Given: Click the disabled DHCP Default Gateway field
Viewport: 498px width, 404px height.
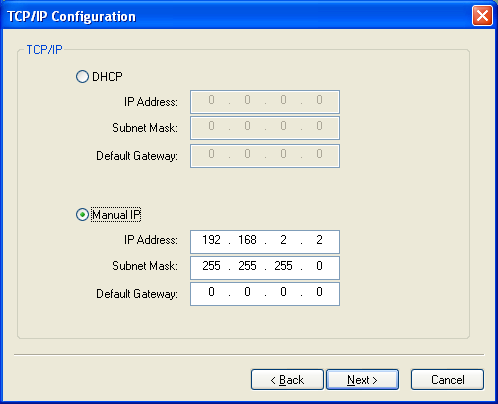Looking at the screenshot, I should (265, 156).
